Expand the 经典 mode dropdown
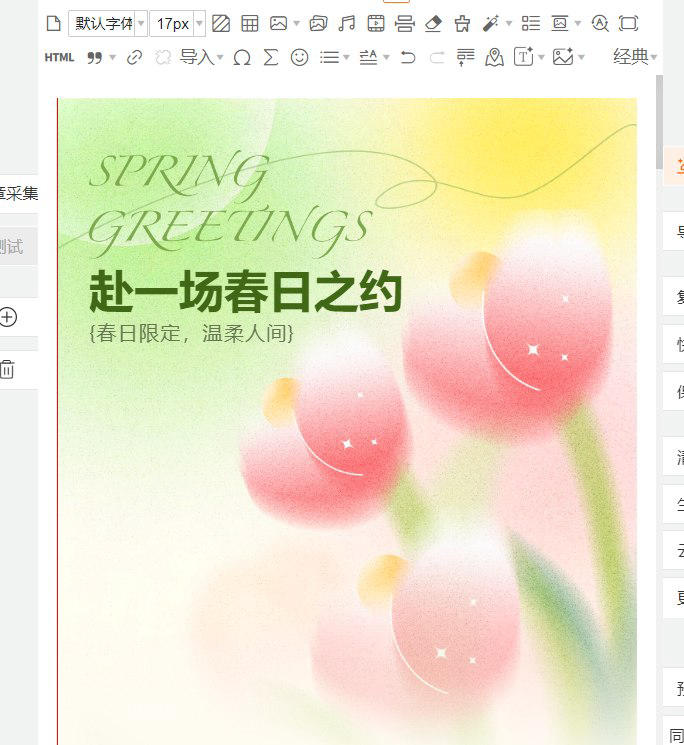 pyautogui.click(x=636, y=58)
